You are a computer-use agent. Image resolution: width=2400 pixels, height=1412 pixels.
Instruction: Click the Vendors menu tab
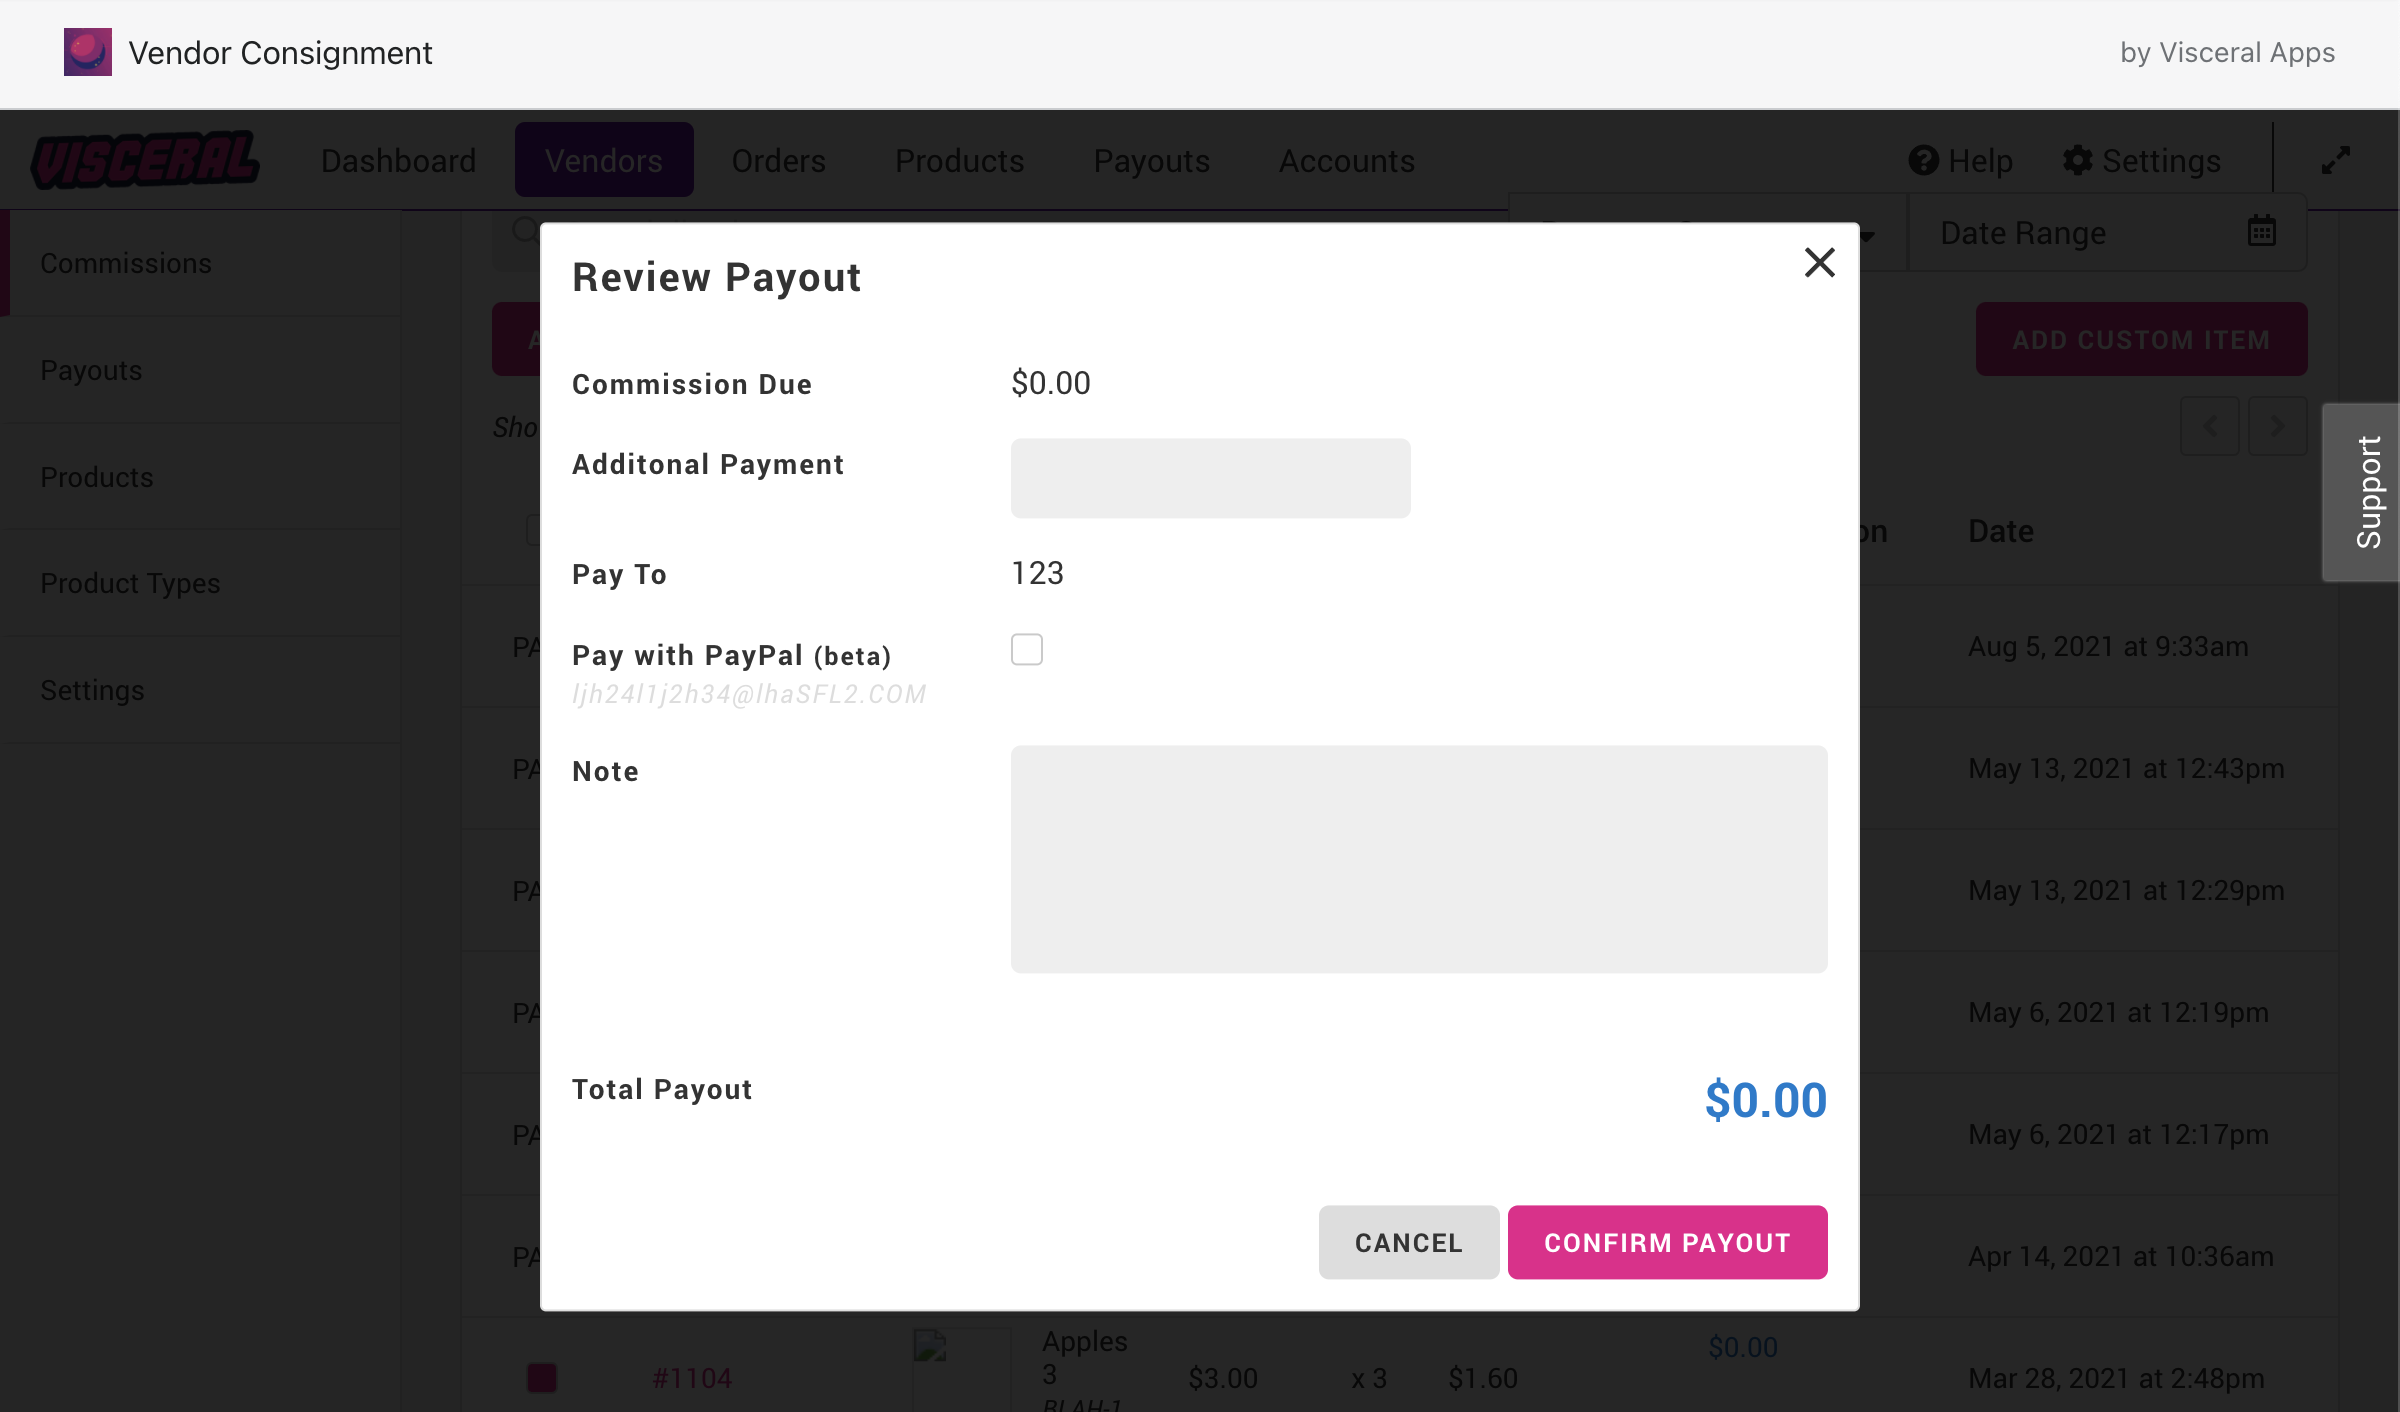point(602,160)
